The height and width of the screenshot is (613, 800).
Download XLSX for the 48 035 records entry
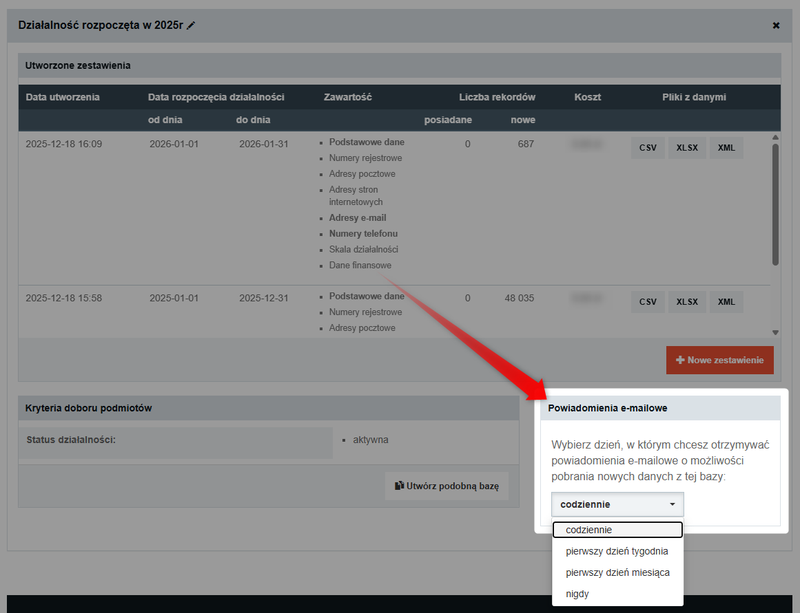coord(687,301)
